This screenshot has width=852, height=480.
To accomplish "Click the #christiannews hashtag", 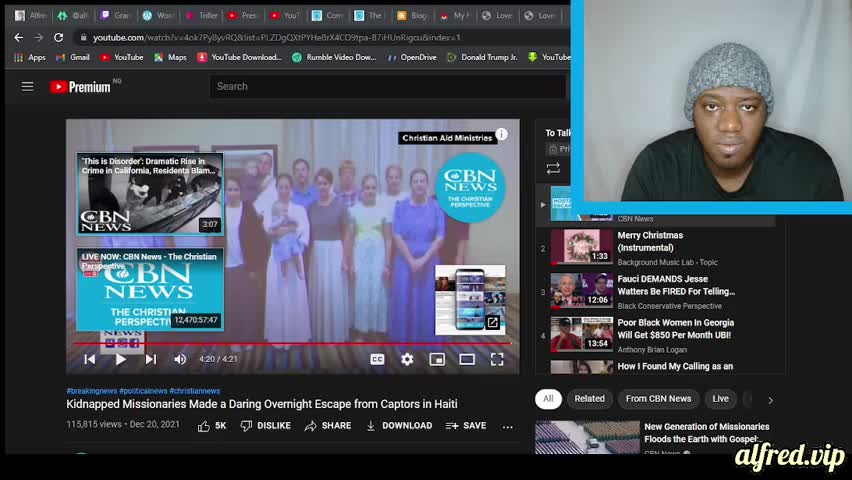I will click(195, 391).
